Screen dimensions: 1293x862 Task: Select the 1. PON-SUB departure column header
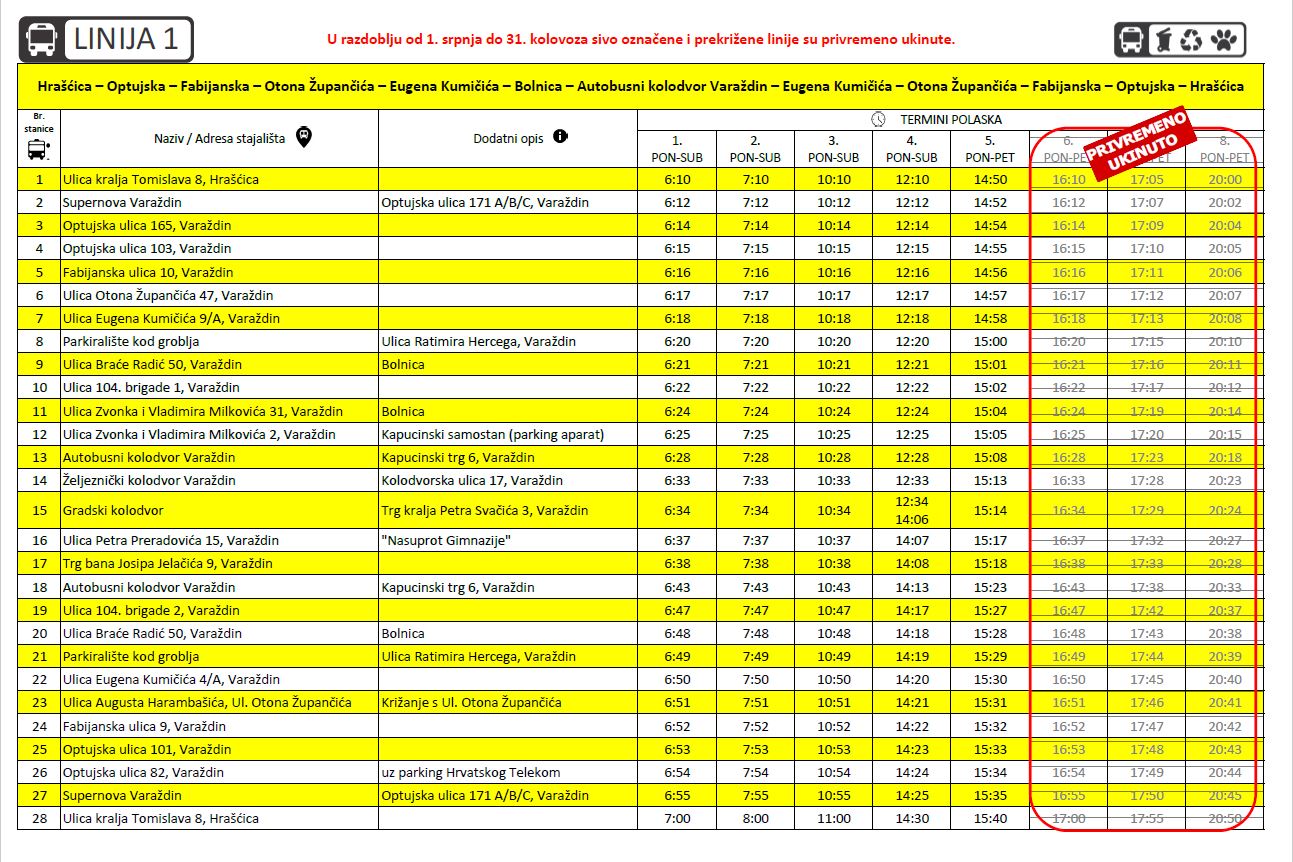(x=677, y=149)
